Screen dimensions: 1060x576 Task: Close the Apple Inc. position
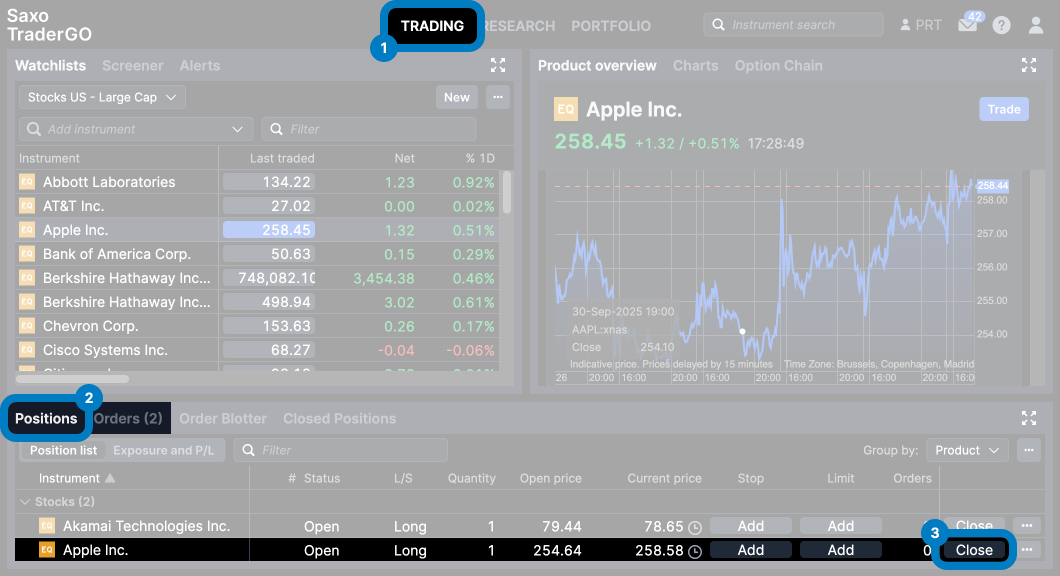pyautogui.click(x=974, y=550)
